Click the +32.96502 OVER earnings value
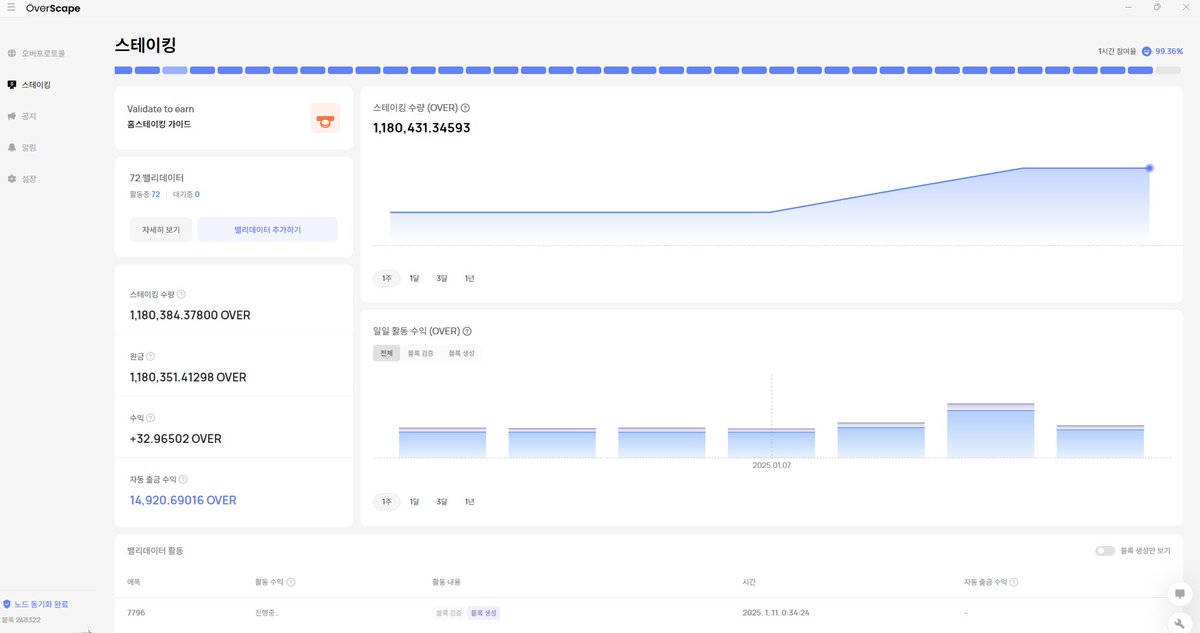 176,439
